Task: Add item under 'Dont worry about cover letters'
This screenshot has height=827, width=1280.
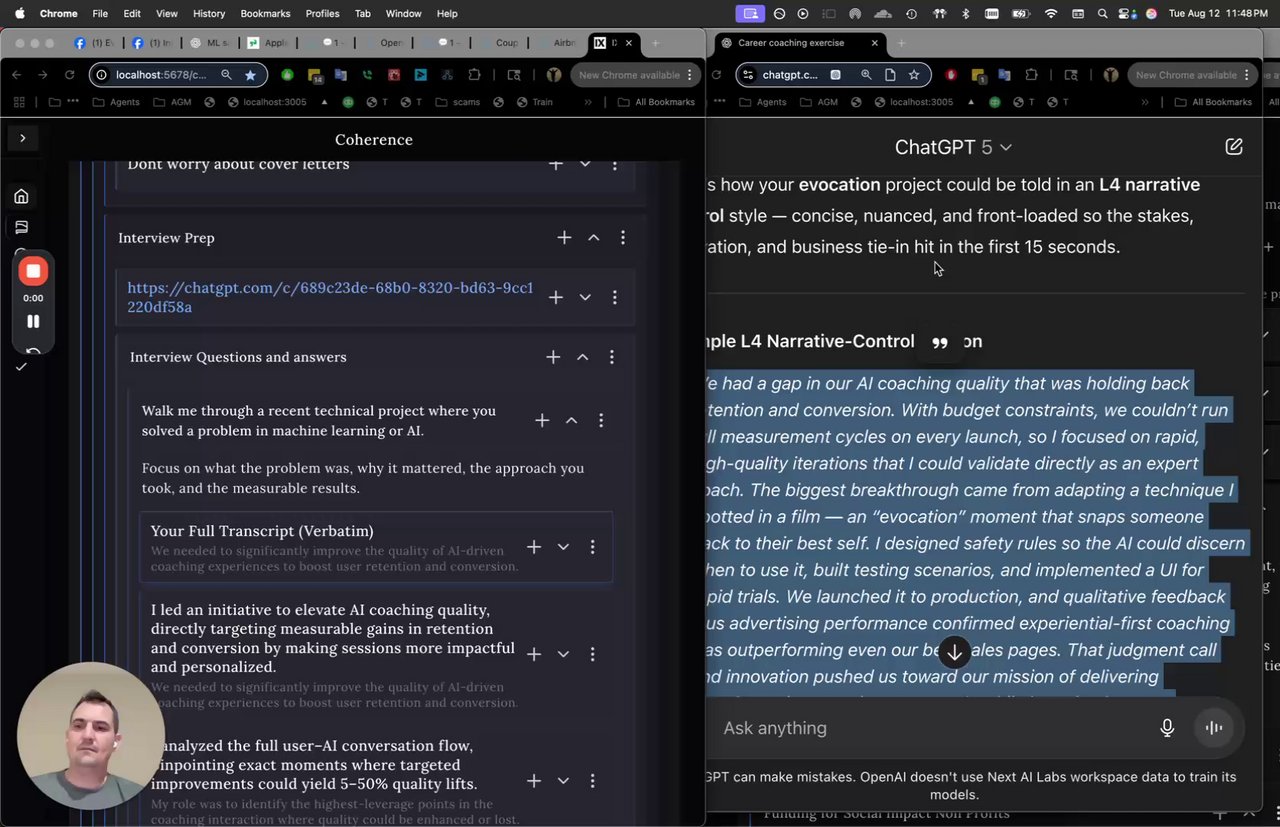Action: 556,164
